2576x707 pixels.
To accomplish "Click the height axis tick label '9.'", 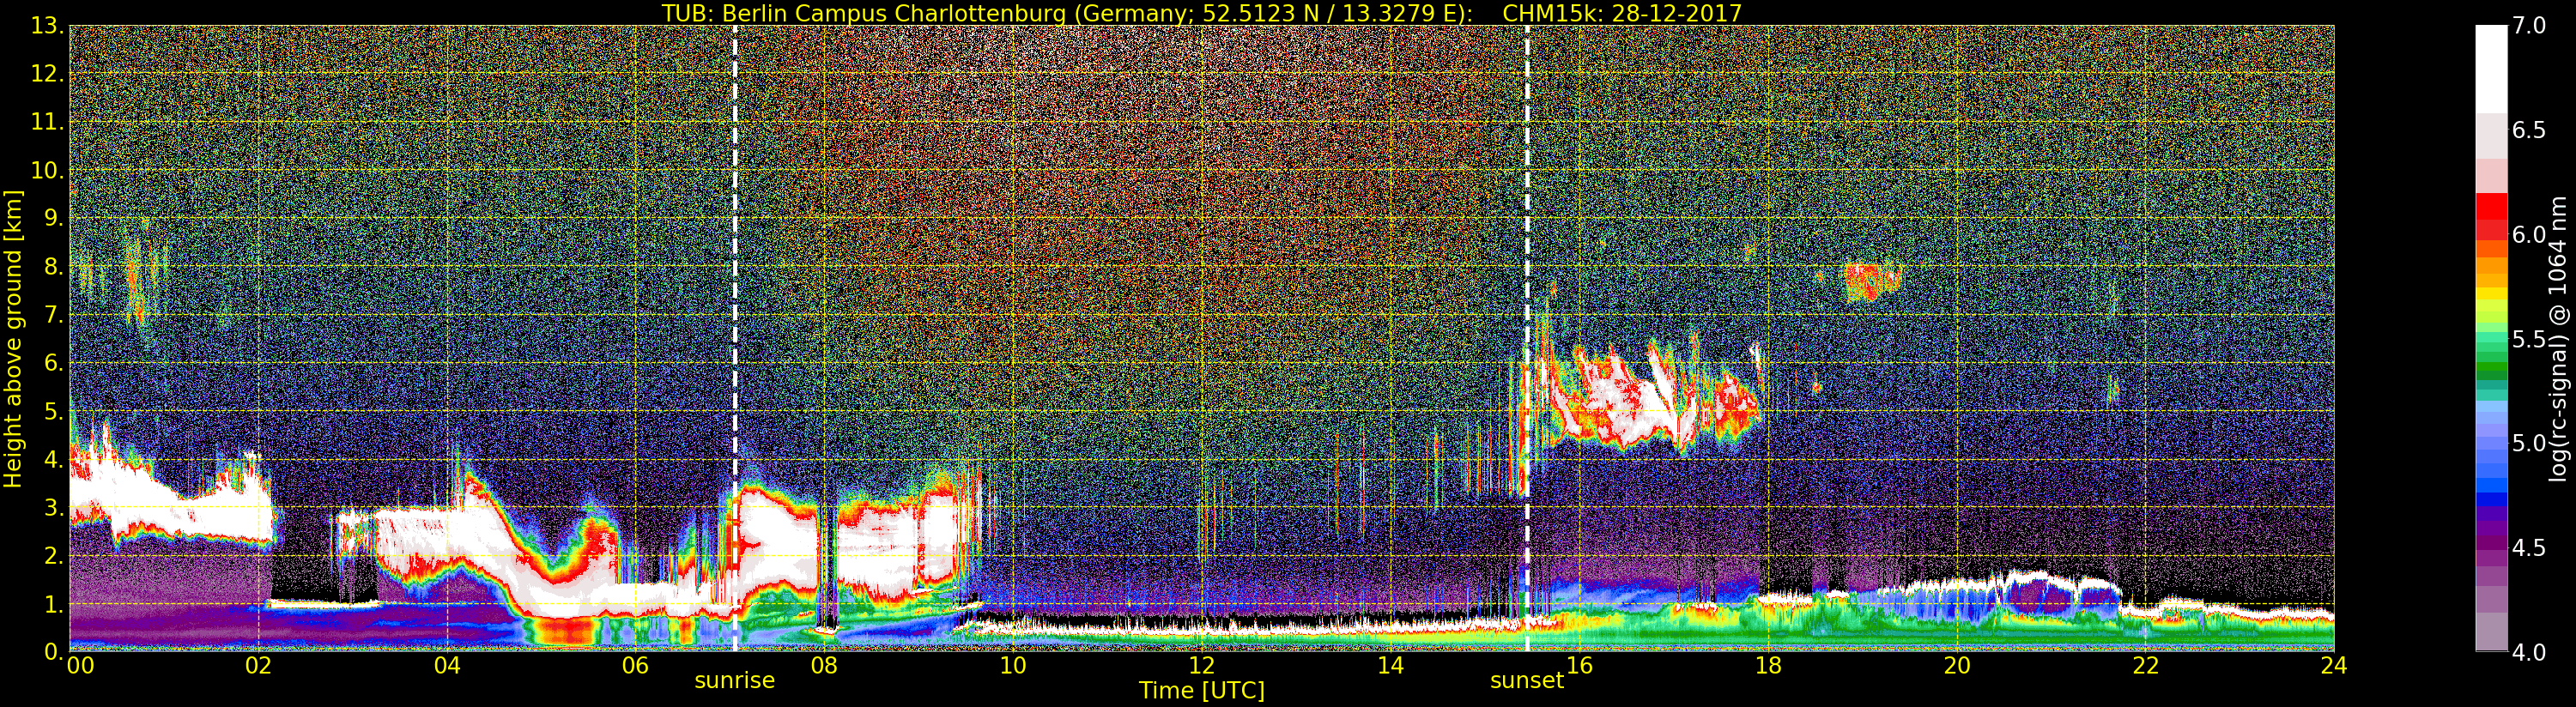I will click(53, 218).
